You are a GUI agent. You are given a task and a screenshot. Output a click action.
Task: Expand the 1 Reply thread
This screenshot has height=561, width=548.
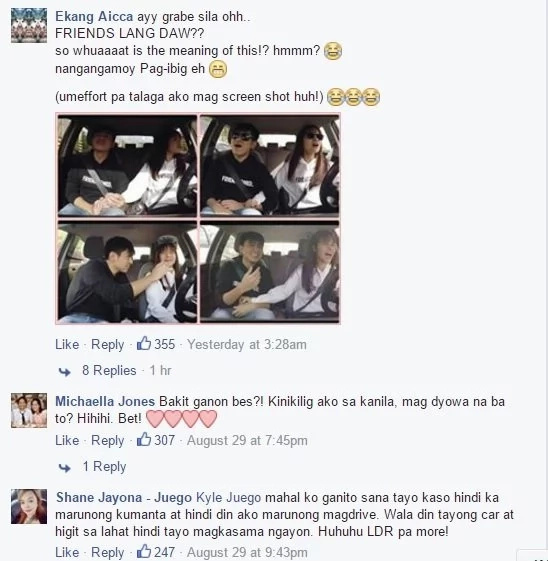tap(104, 467)
